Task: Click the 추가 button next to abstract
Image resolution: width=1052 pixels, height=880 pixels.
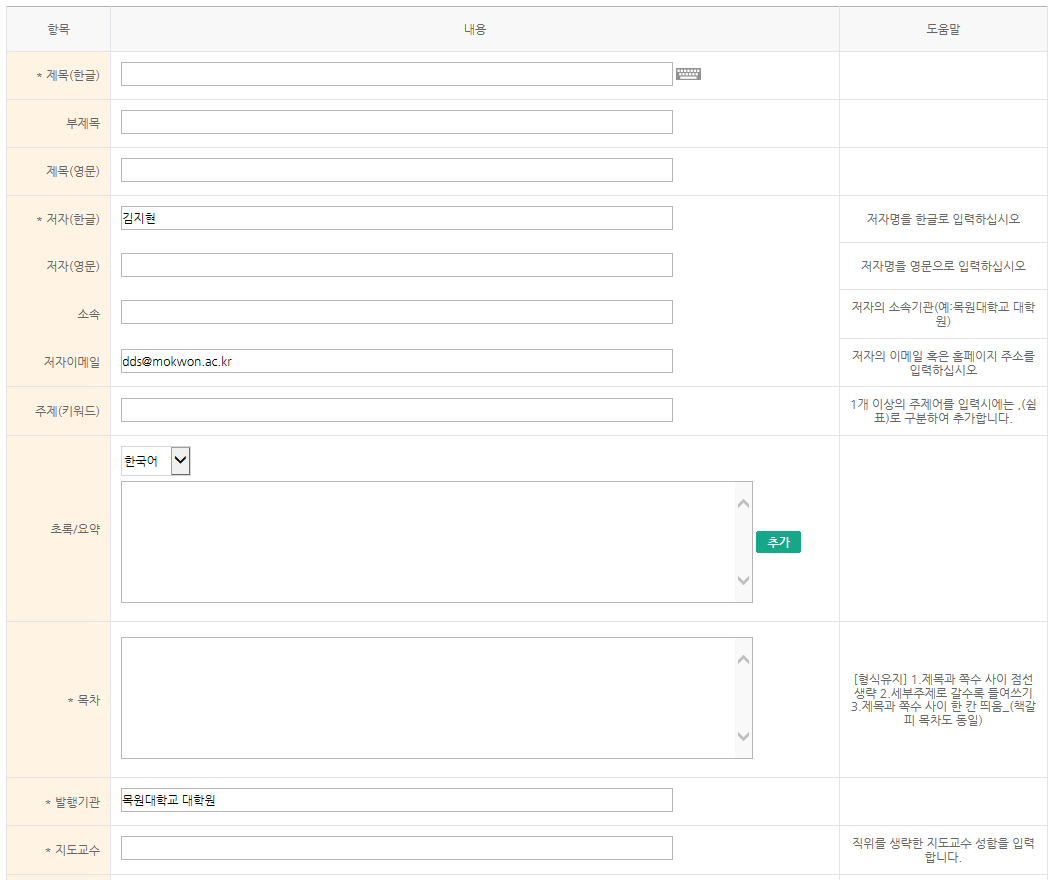Action: click(x=778, y=542)
